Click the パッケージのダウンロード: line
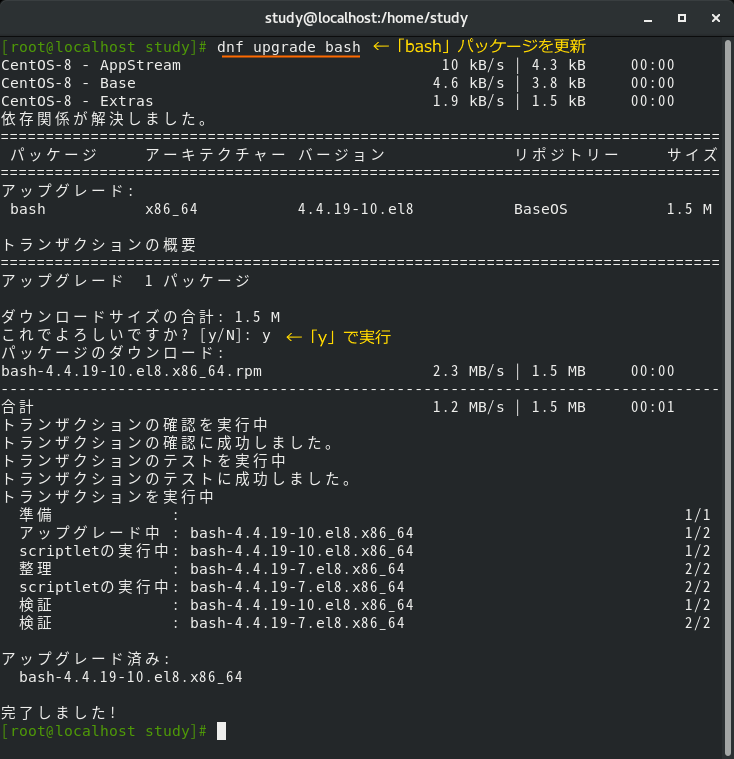Image resolution: width=734 pixels, height=759 pixels. pos(113,353)
